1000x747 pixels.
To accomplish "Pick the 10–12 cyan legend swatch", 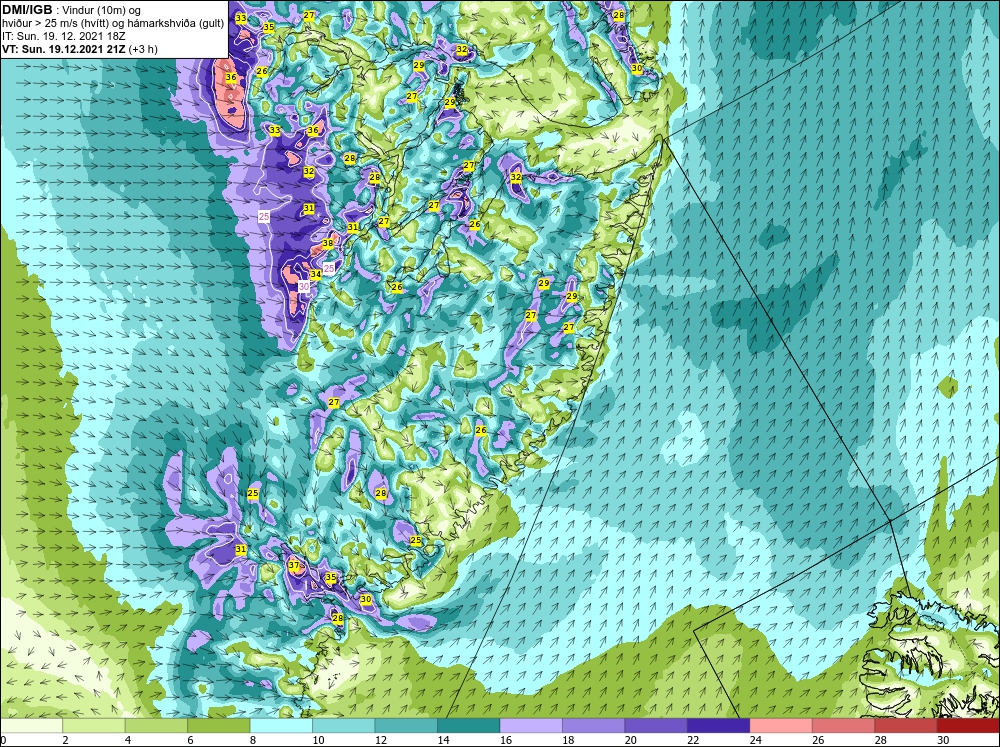I will (344, 725).
